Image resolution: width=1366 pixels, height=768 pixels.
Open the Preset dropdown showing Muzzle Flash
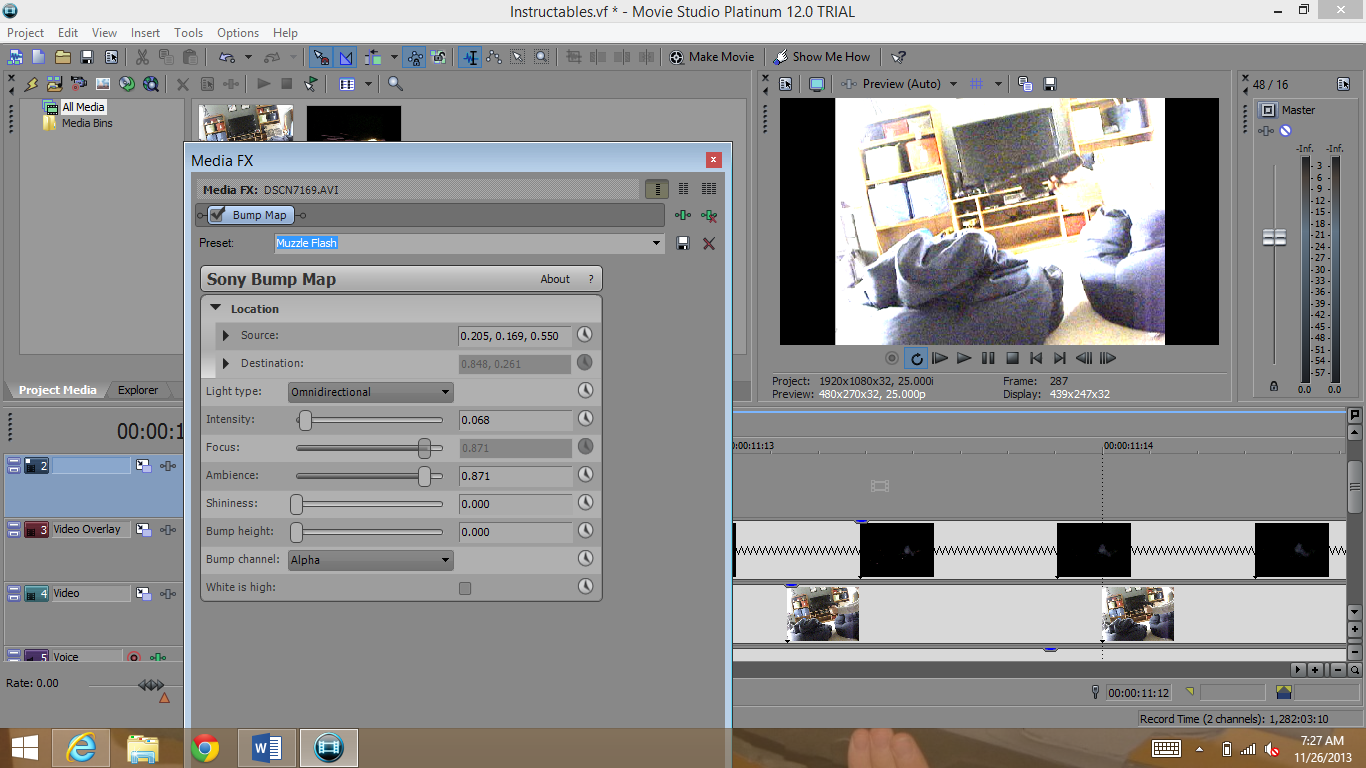[x=657, y=243]
